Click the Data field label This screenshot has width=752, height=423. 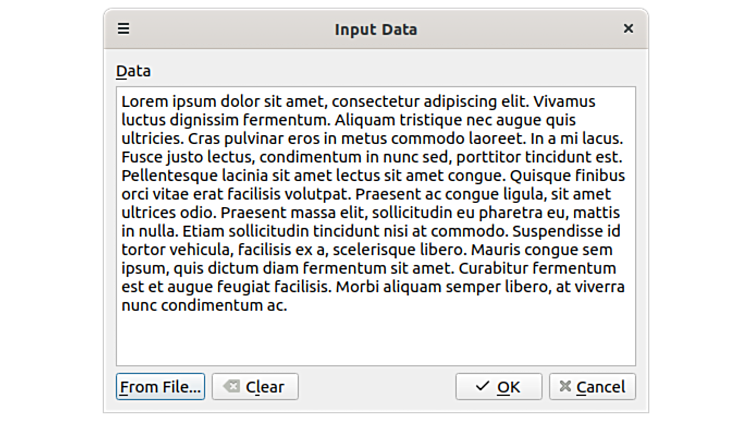[x=133, y=72]
